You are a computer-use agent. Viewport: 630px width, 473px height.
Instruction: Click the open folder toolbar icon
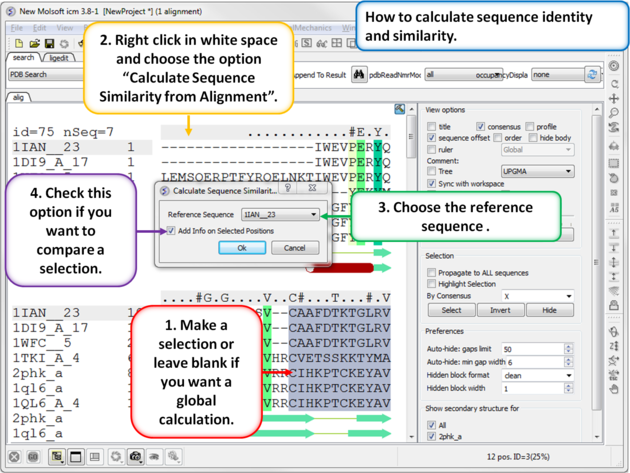(x=34, y=43)
